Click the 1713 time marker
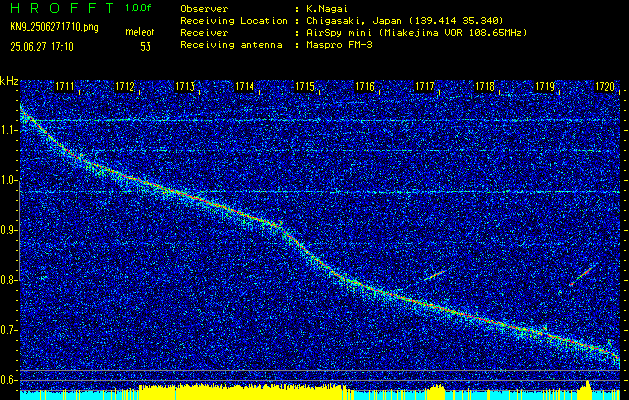Screen dimensions: 629x400 pos(185,86)
